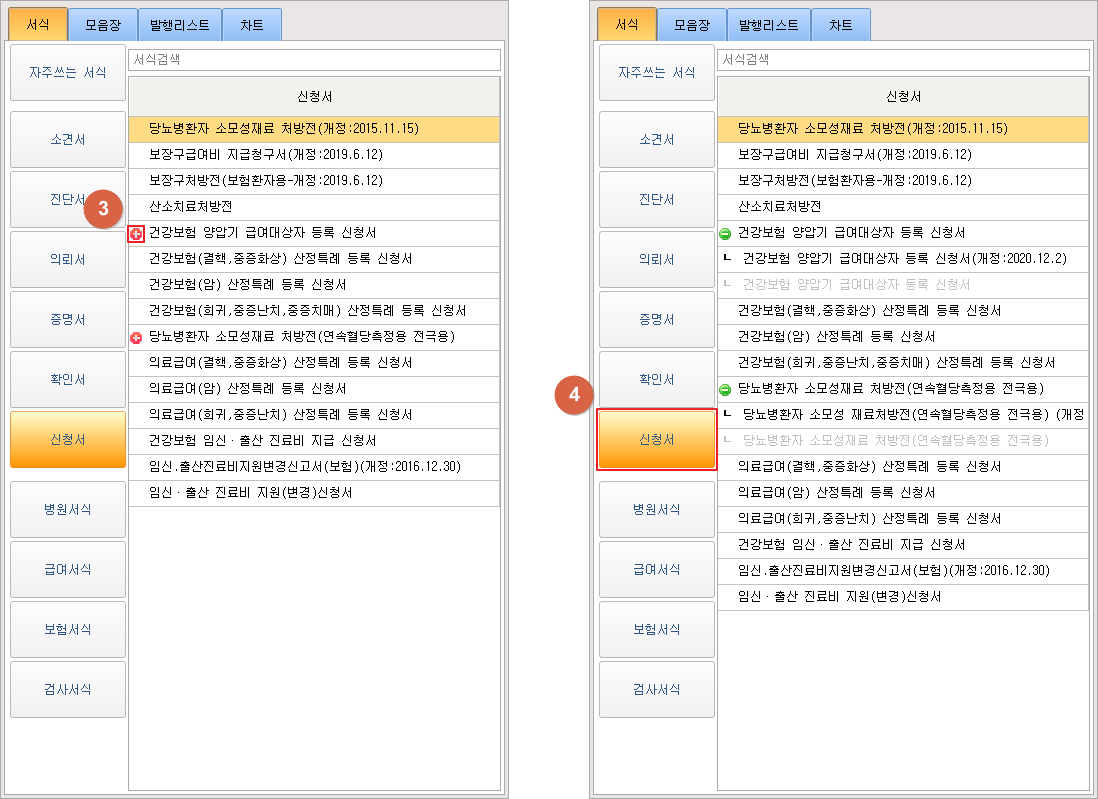Click the highlighted 신청서 button in right panel

click(x=657, y=440)
